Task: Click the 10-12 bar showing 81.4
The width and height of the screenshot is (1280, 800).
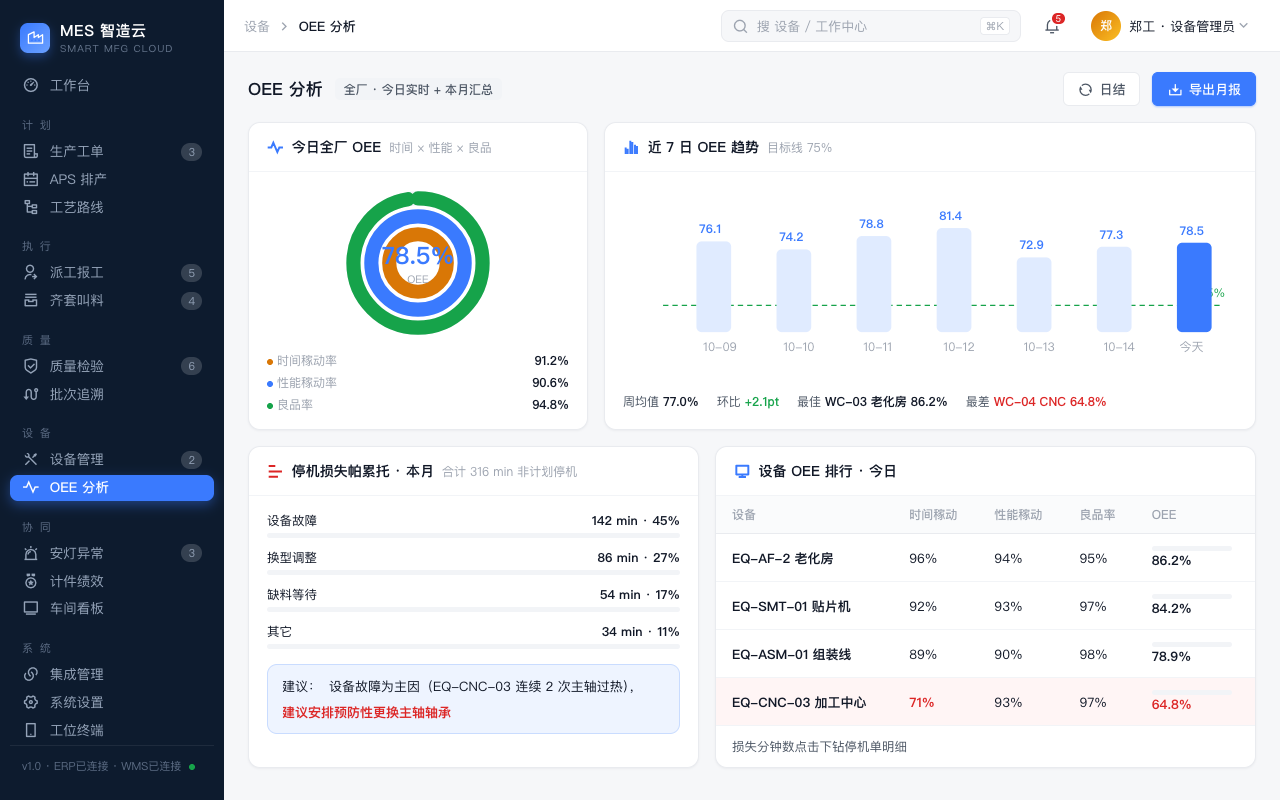Action: click(954, 280)
